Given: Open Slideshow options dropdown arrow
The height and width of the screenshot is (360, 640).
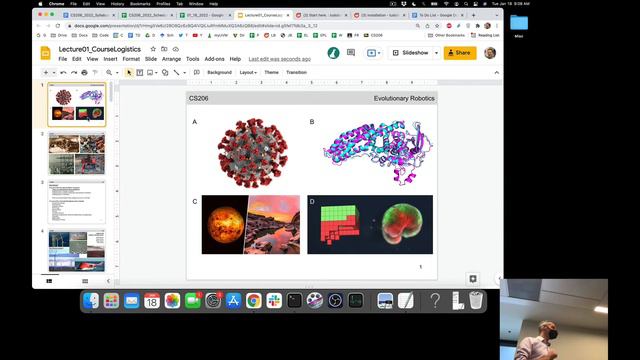Looking at the screenshot, I should point(436,53).
